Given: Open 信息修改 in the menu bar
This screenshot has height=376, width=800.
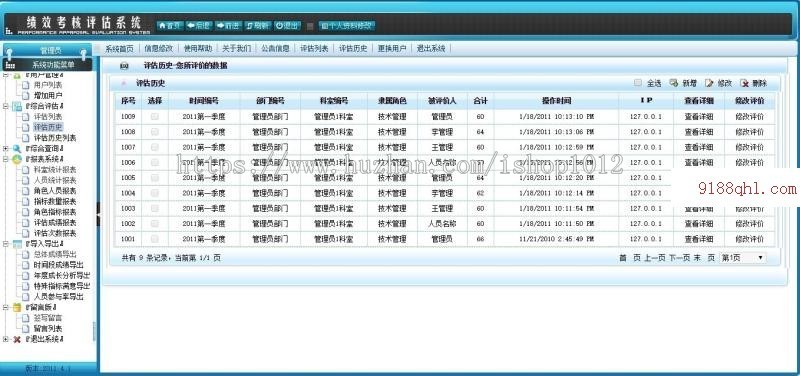Looking at the screenshot, I should [158, 48].
